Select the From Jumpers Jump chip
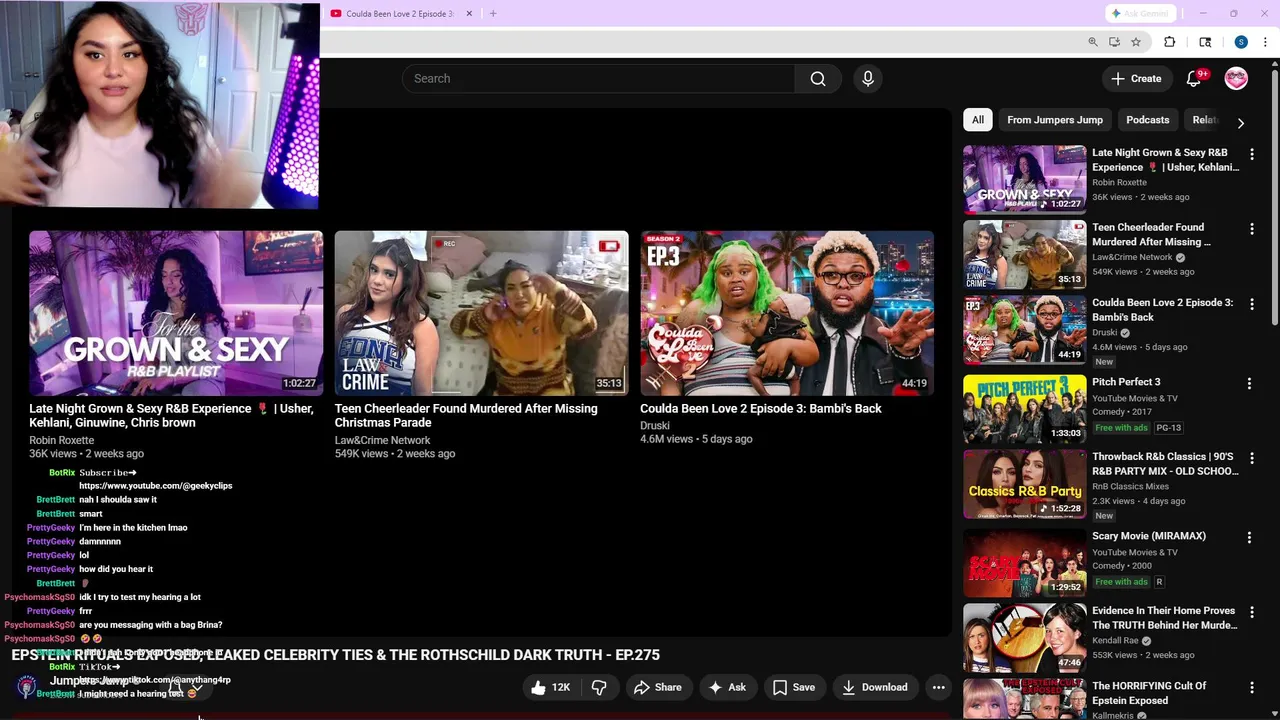 pyautogui.click(x=1055, y=120)
